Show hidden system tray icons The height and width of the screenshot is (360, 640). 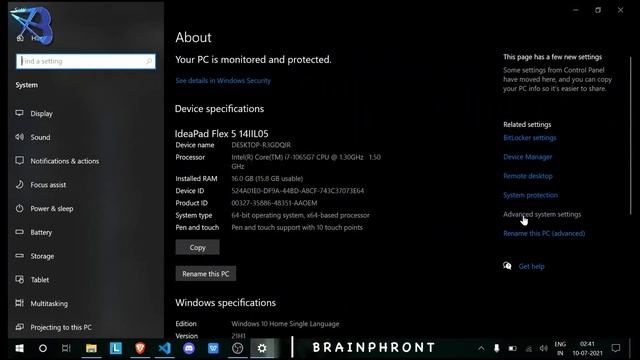point(481,348)
